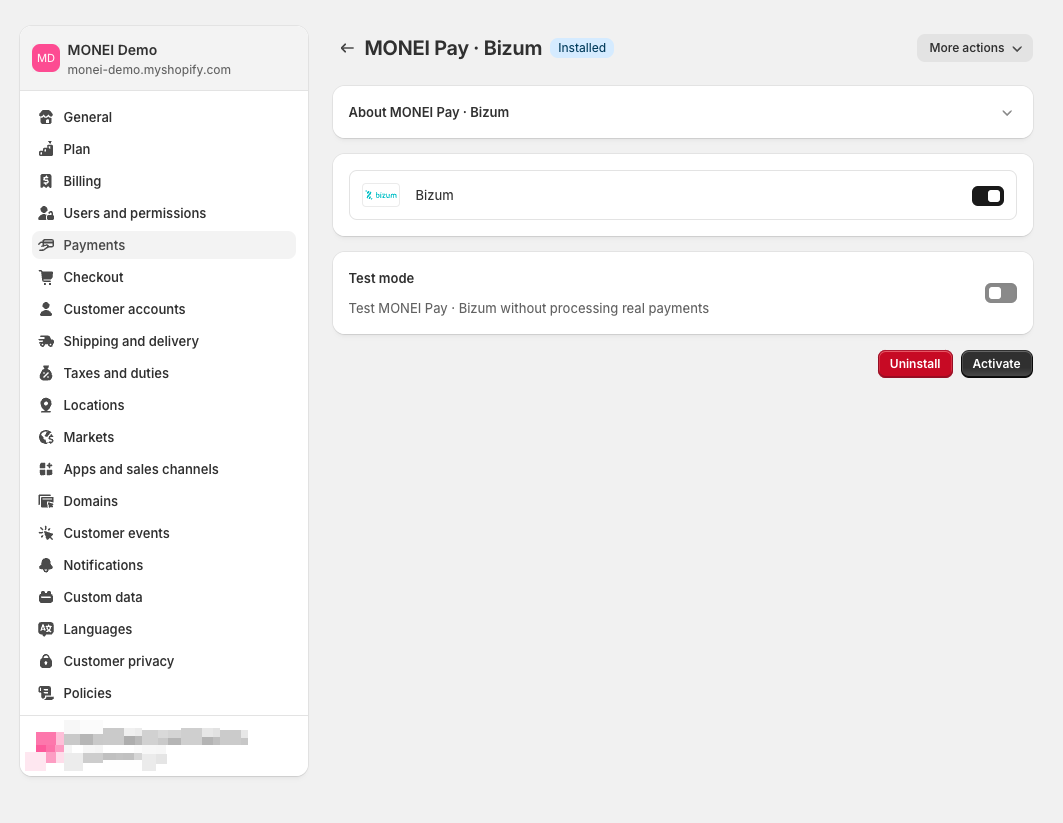1063x823 pixels.
Task: Open Customer accounts settings
Action: coord(164,309)
